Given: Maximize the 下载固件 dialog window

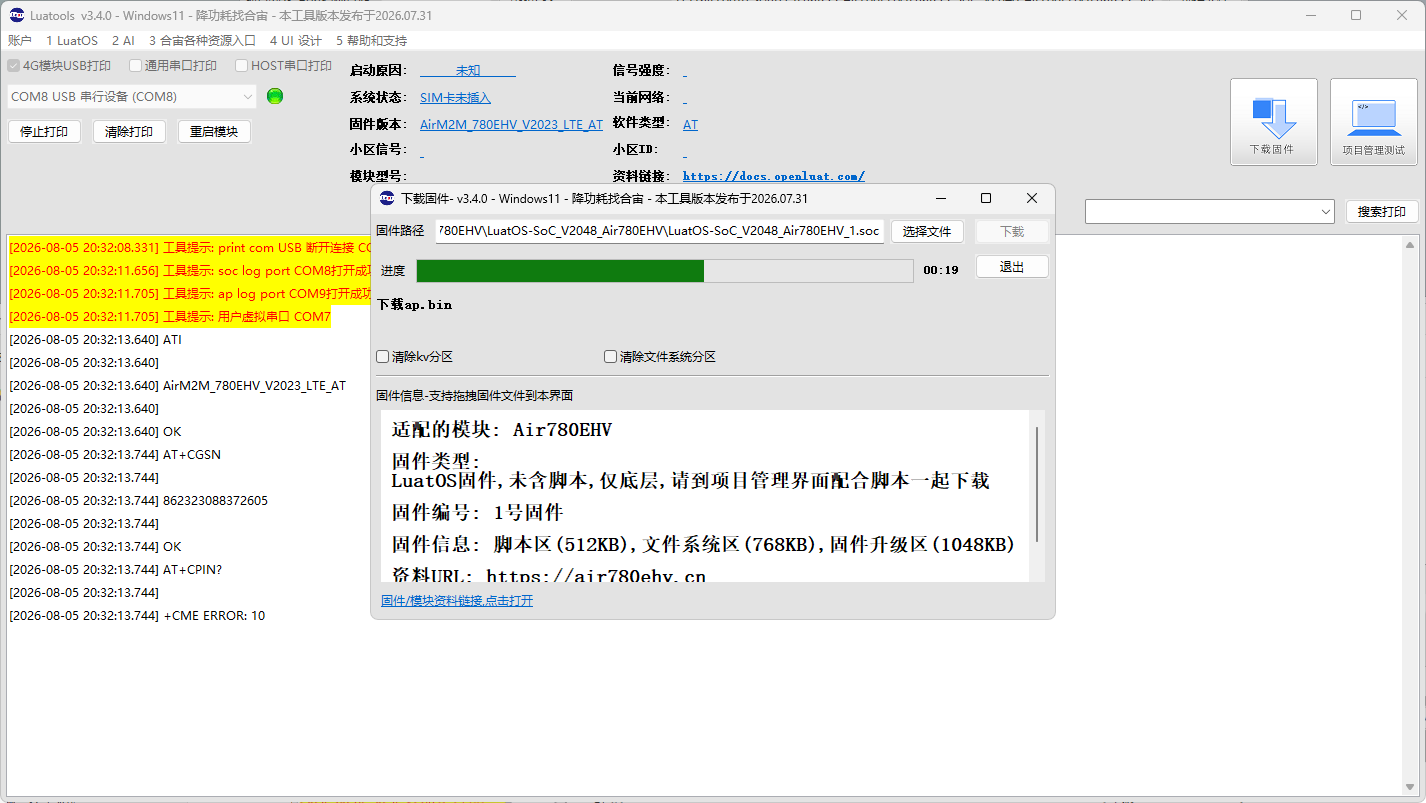Looking at the screenshot, I should (986, 198).
